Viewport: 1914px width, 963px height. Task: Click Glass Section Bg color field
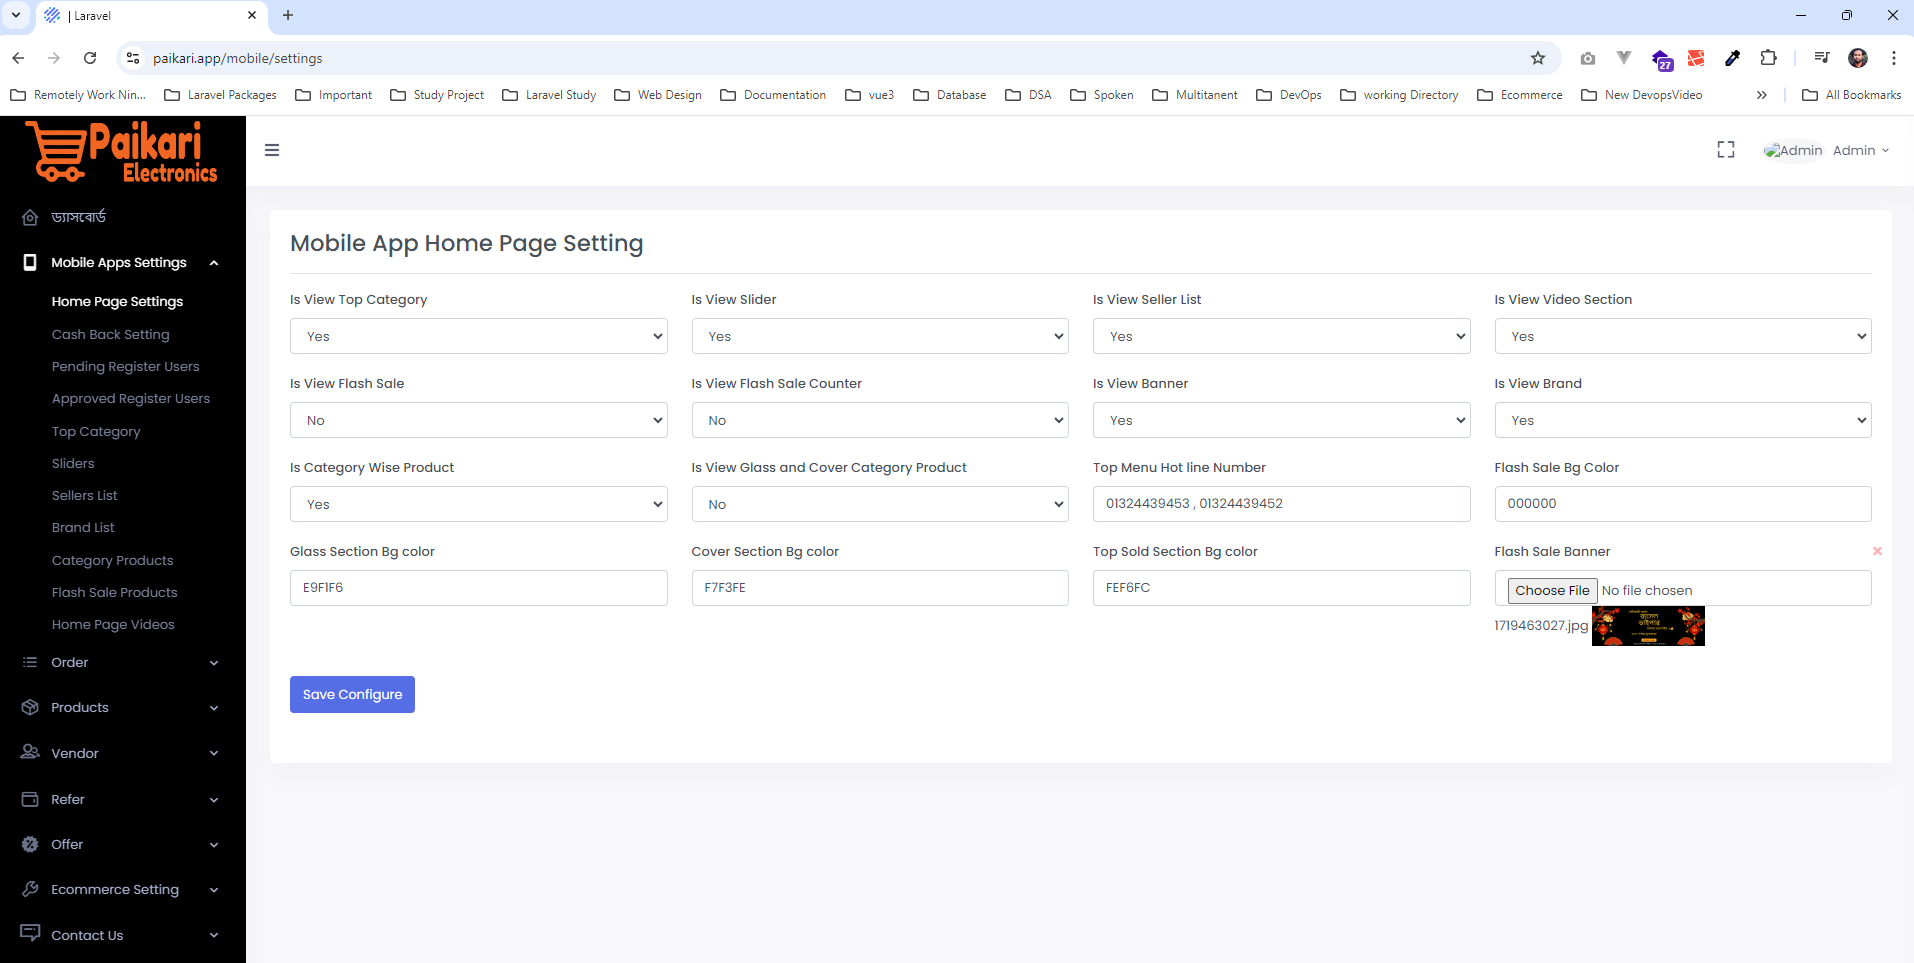coord(479,588)
